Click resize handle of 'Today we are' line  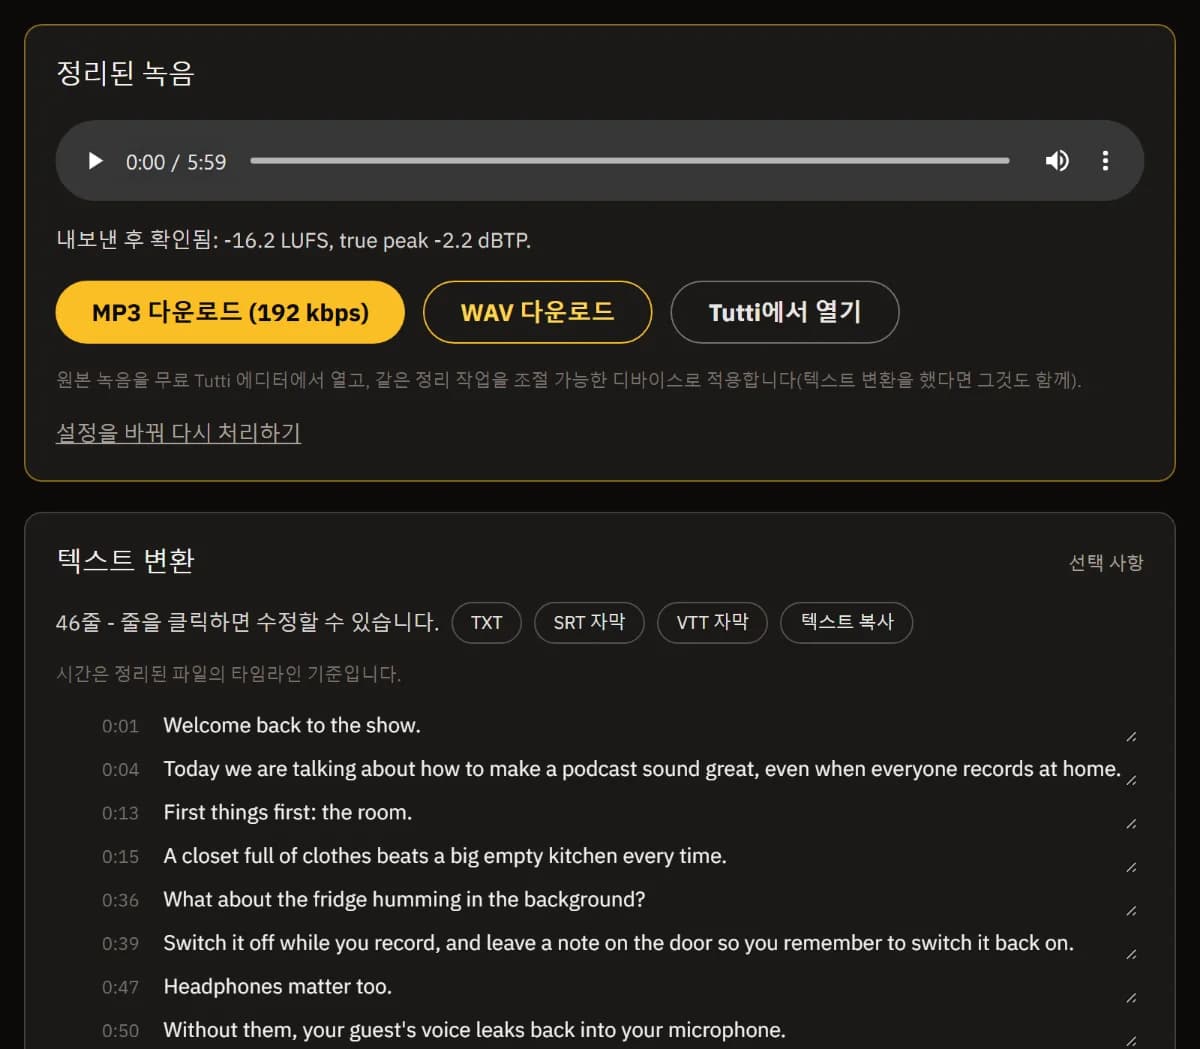pyautogui.click(x=1131, y=780)
